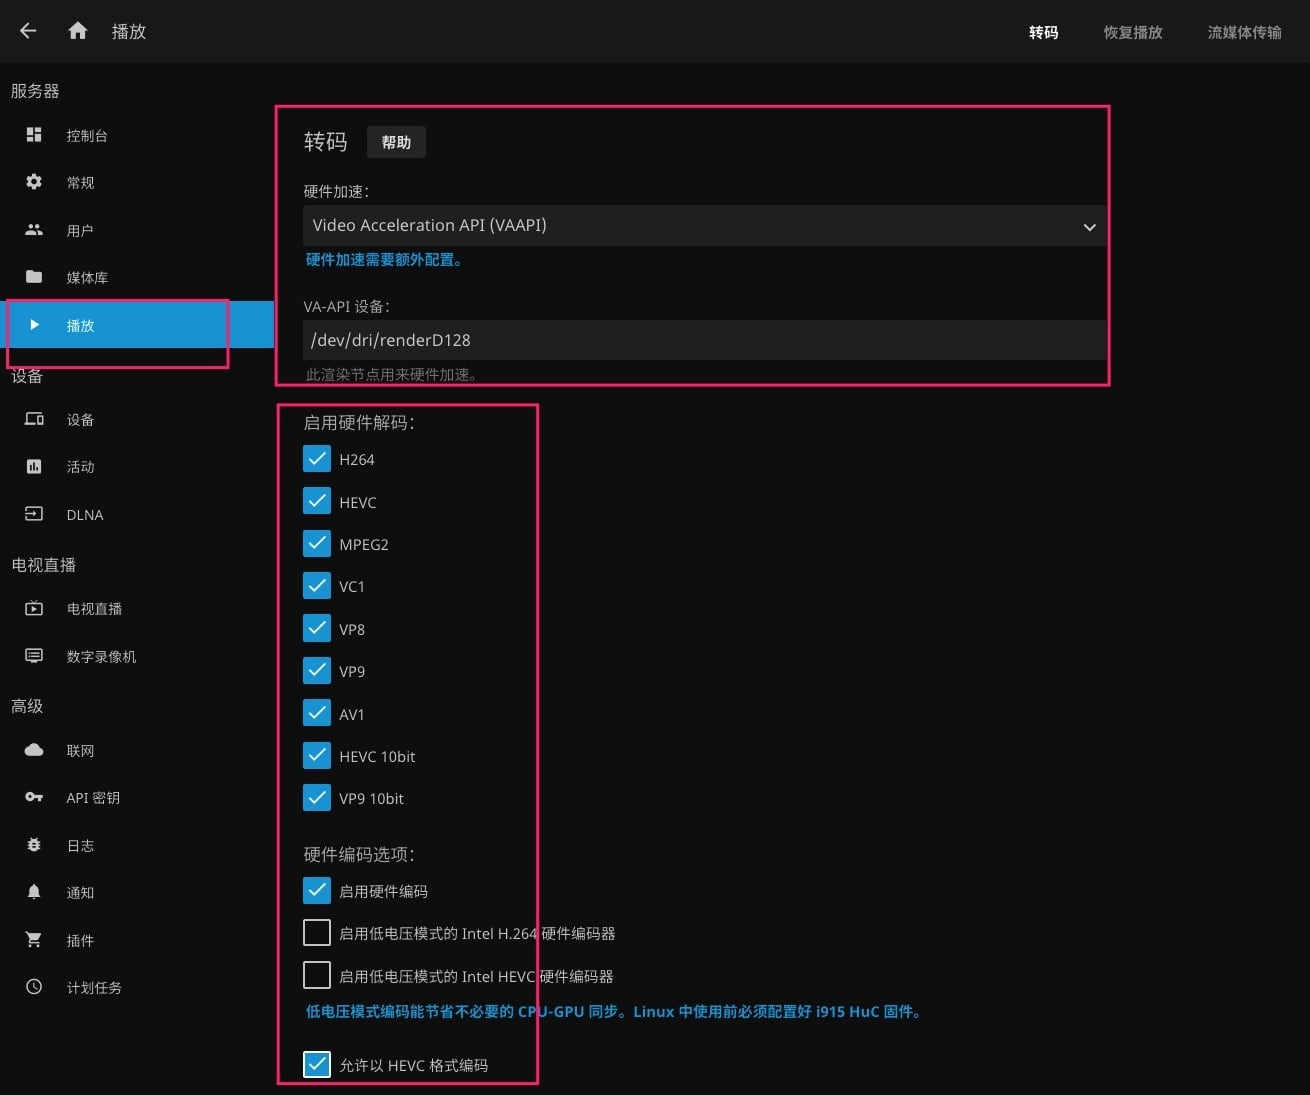
Task: Click the 联网 cloud icon
Action: pos(34,750)
